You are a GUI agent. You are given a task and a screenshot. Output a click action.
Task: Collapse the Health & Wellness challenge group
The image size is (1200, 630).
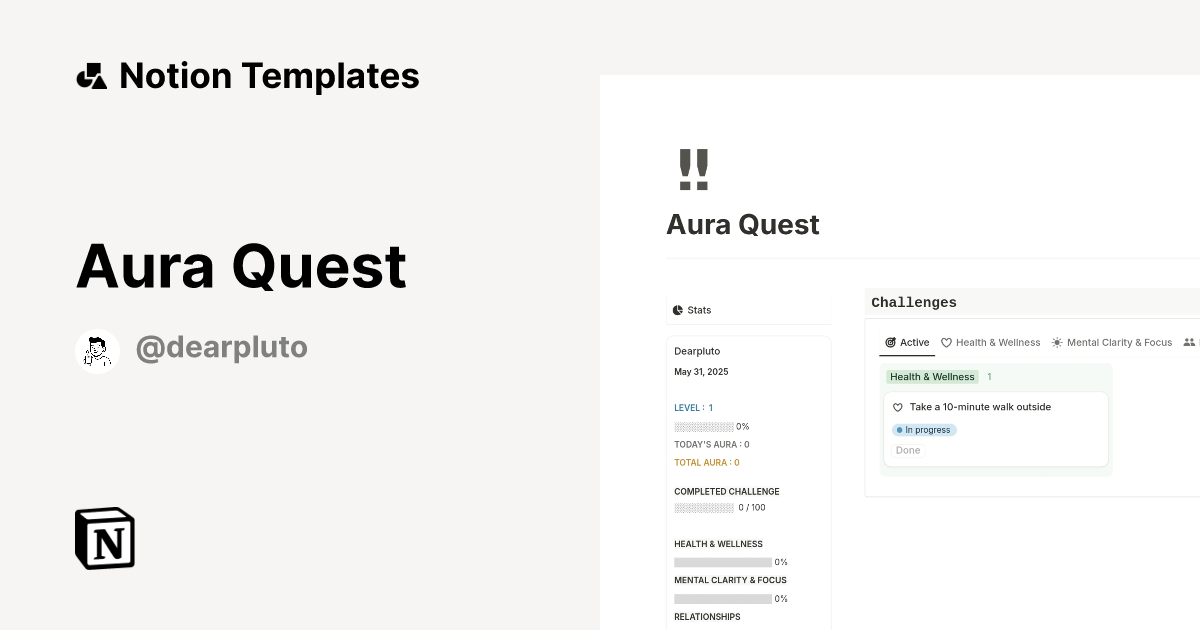pos(932,377)
